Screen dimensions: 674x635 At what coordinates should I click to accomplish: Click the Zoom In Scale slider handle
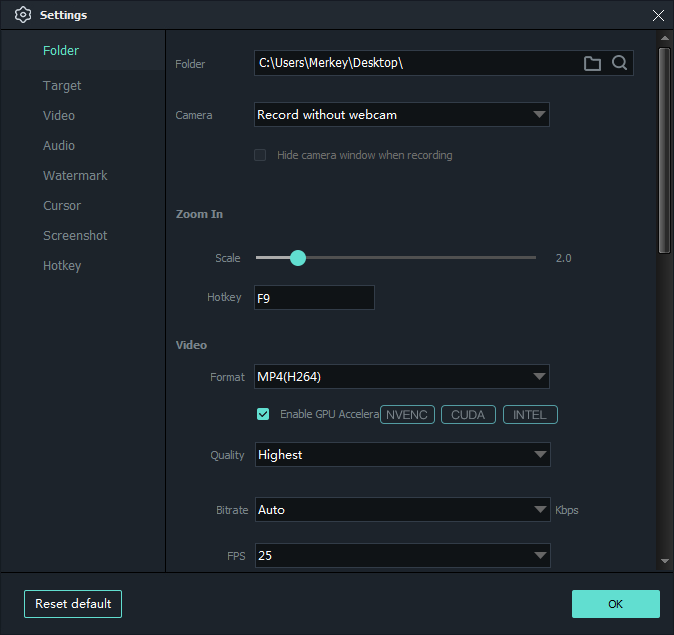297,258
